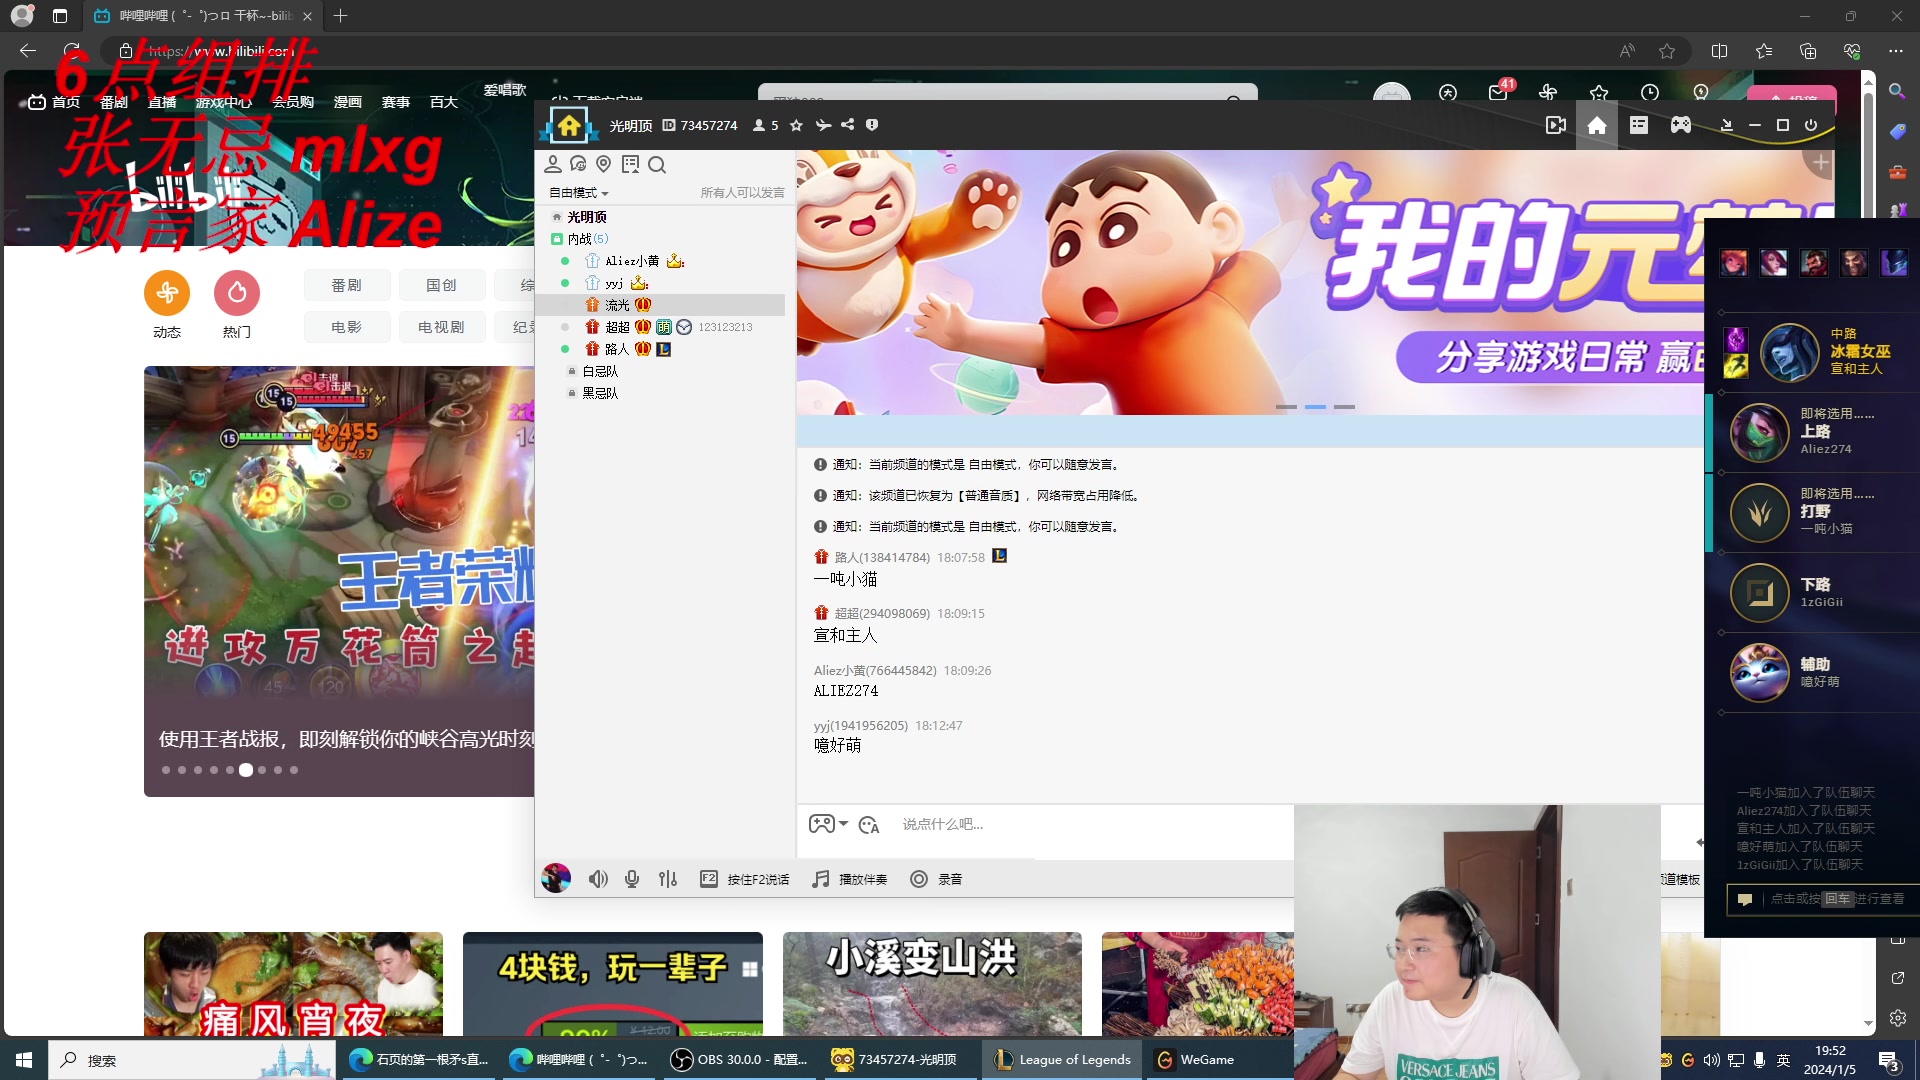Select the 光明顶 root channel
Image resolution: width=1920 pixels, height=1080 pixels.
pos(586,217)
